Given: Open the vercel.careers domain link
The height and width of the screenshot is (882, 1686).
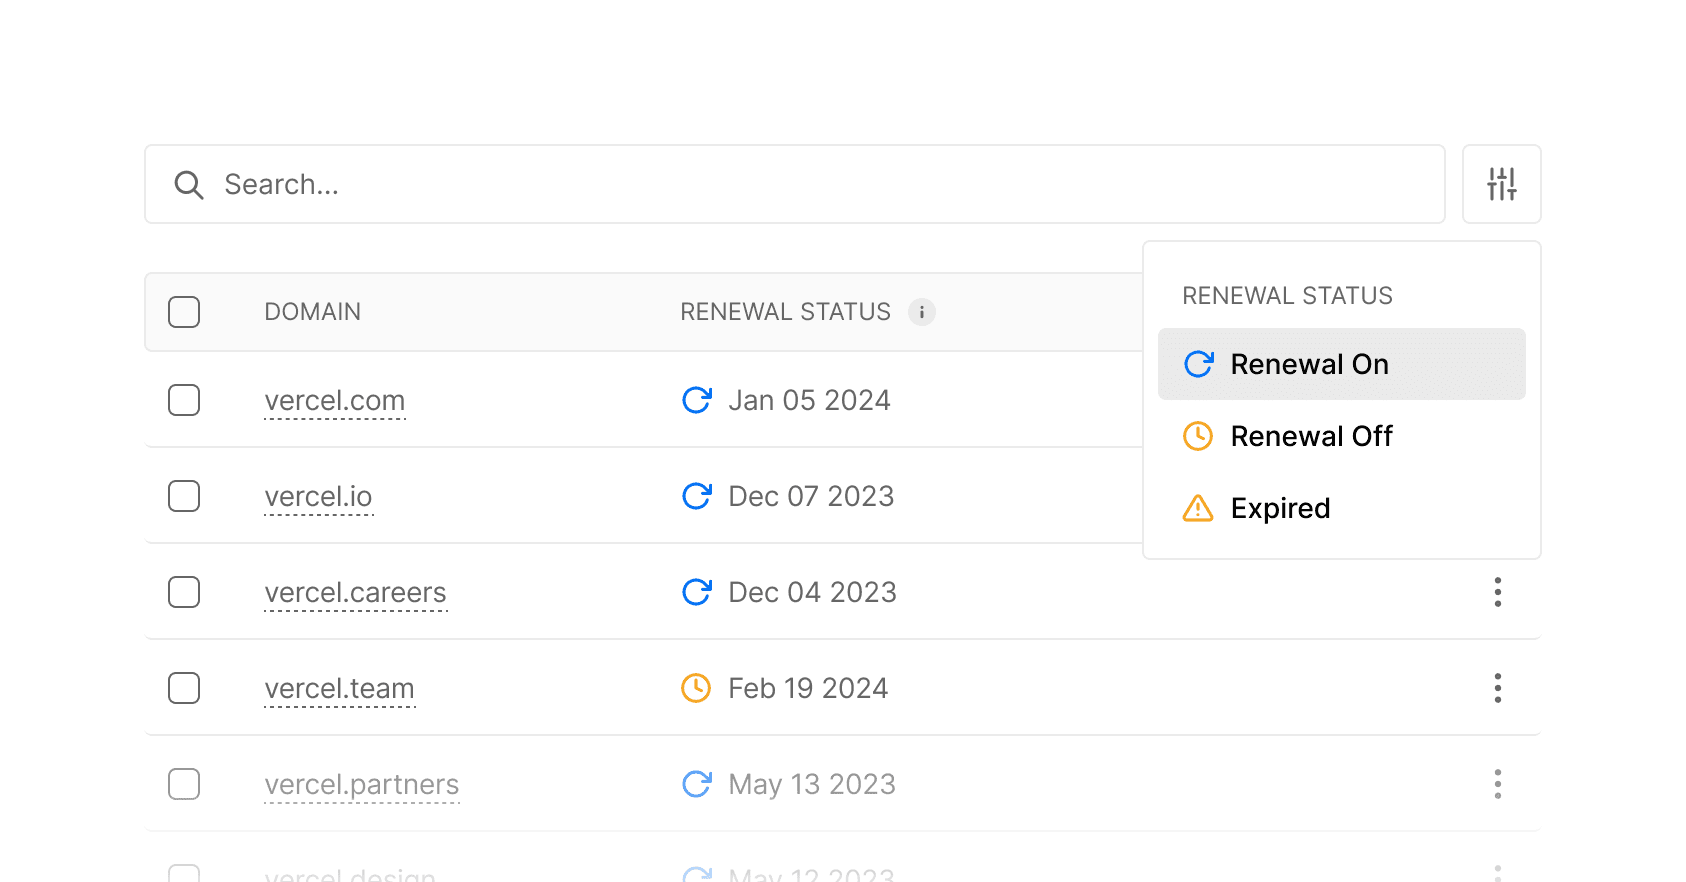Looking at the screenshot, I should [x=355, y=592].
